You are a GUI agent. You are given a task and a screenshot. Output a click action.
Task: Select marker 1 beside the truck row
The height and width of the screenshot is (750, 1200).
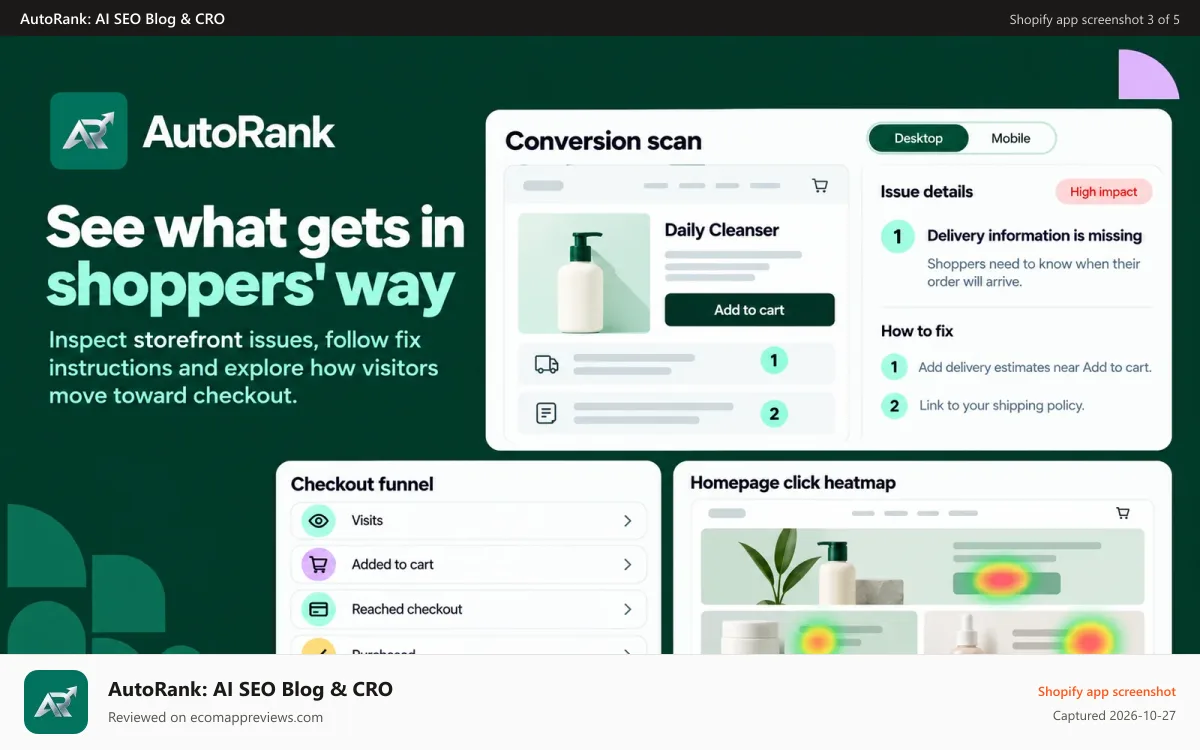(774, 360)
